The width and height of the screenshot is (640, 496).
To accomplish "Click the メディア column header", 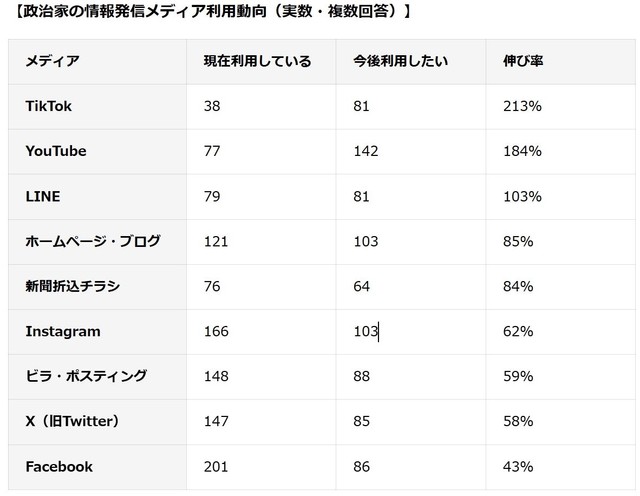I will click(x=52, y=61).
